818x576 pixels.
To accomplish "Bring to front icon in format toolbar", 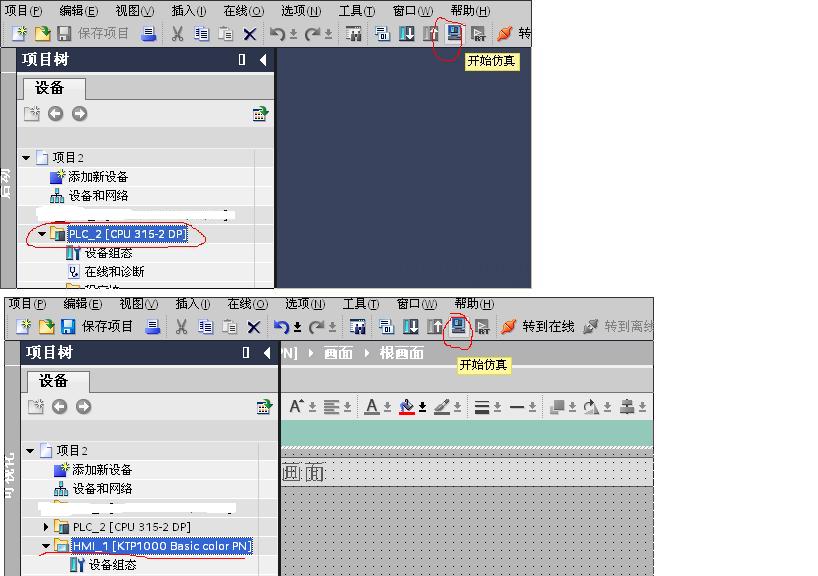I will coord(558,406).
